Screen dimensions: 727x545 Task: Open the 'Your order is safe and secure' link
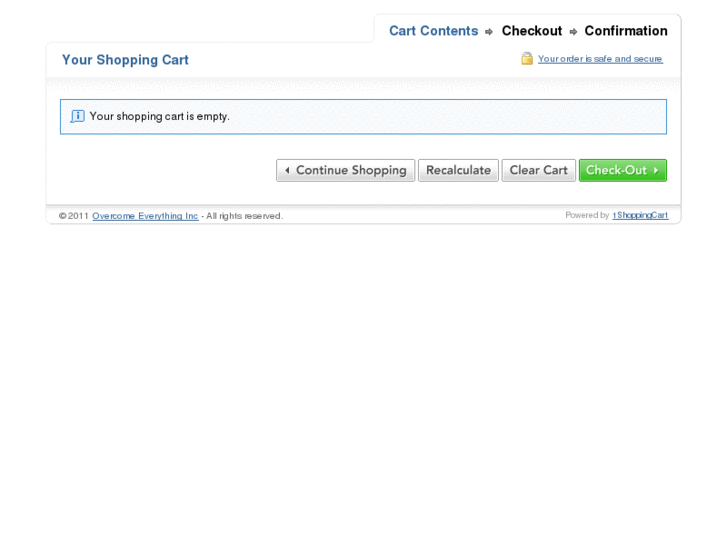(600, 59)
